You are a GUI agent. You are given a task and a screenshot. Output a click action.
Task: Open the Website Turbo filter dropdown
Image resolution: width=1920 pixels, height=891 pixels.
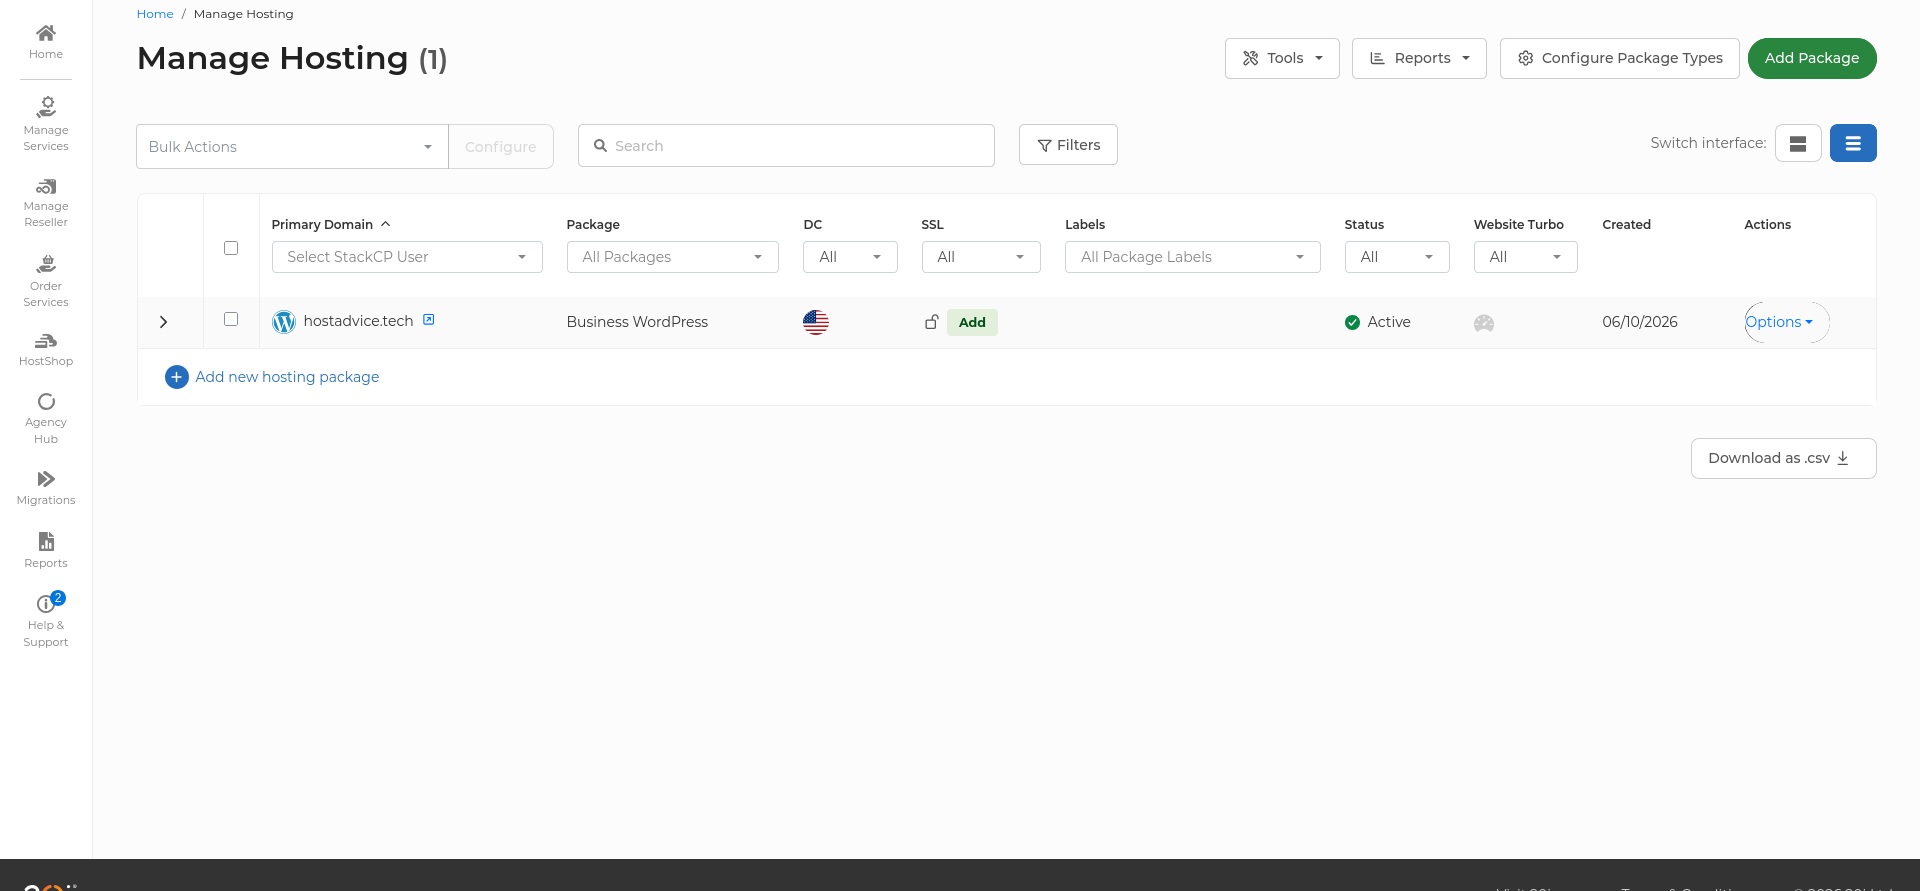1525,257
